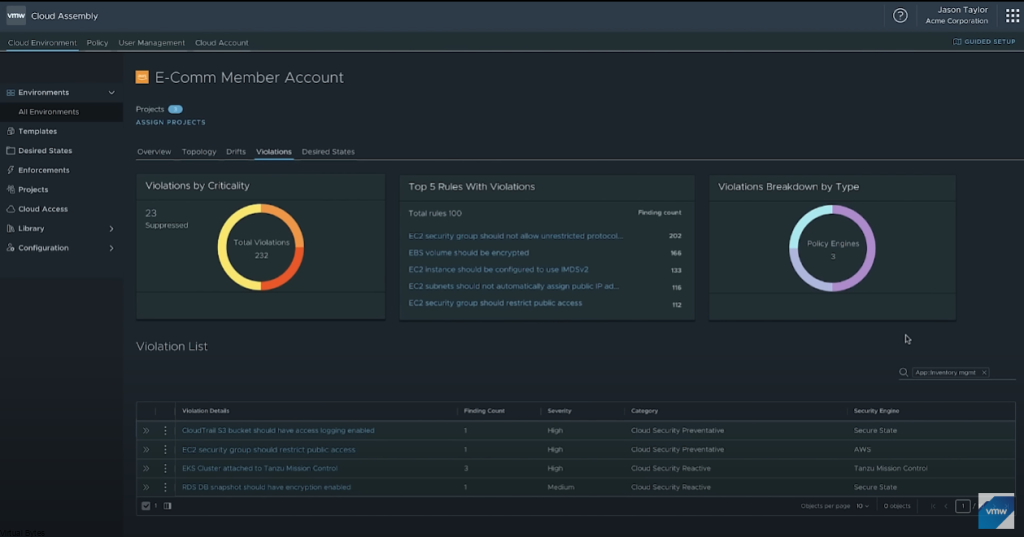Toggle the column picker icon in table footer
1024x537 pixels.
[x=167, y=506]
